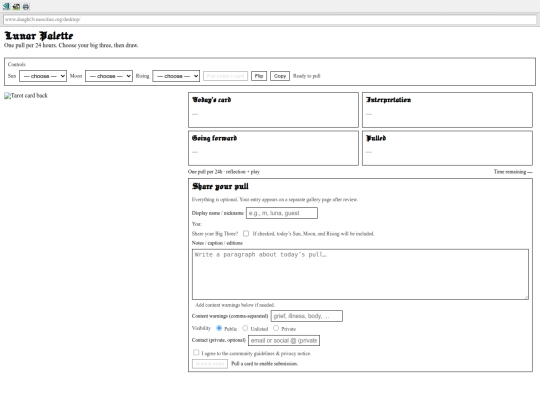The image size is (540, 405).
Task: Select the Unlisted visibility option
Action: 245,328
